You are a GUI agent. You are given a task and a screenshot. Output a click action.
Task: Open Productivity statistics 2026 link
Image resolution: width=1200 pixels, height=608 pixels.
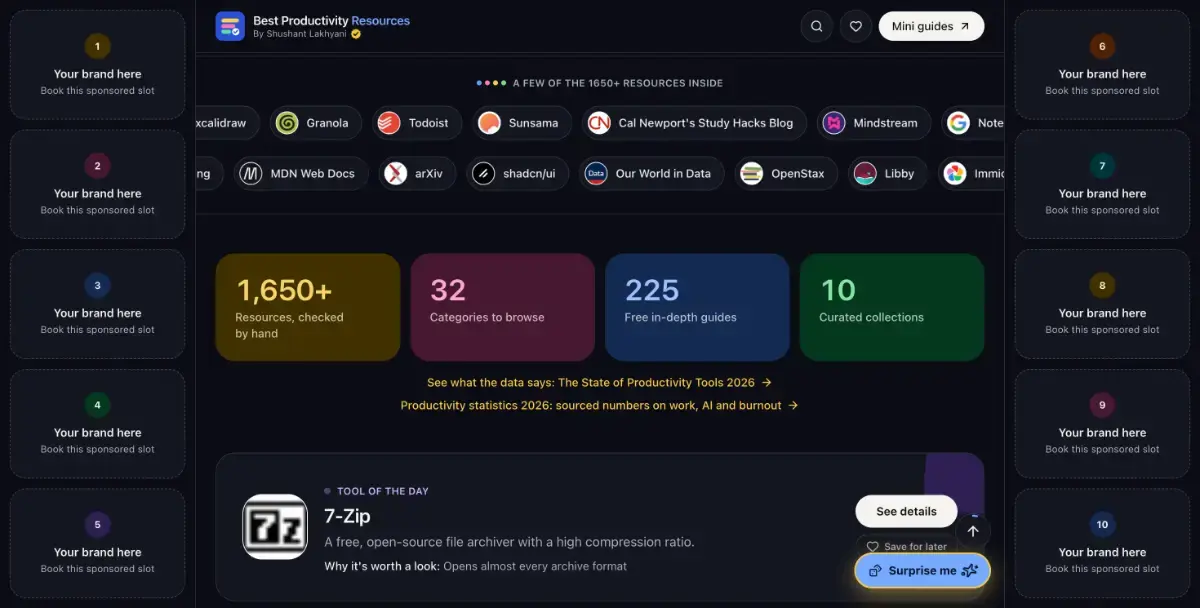click(x=599, y=405)
